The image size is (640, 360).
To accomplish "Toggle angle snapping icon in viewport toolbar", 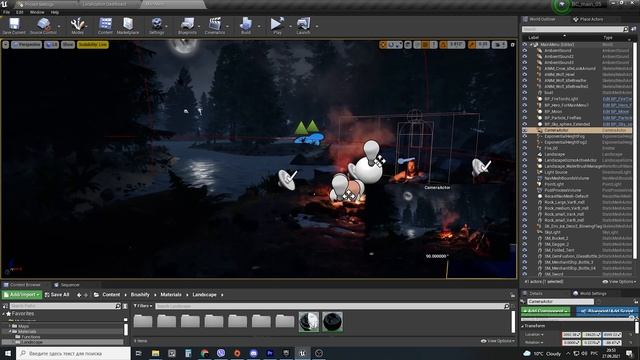I will pos(443,44).
